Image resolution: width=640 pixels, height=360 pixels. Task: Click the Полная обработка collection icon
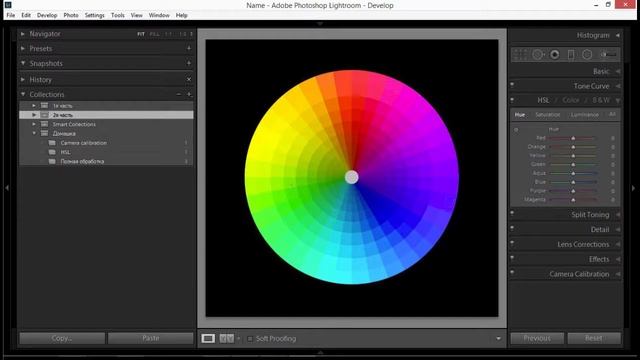coord(52,161)
